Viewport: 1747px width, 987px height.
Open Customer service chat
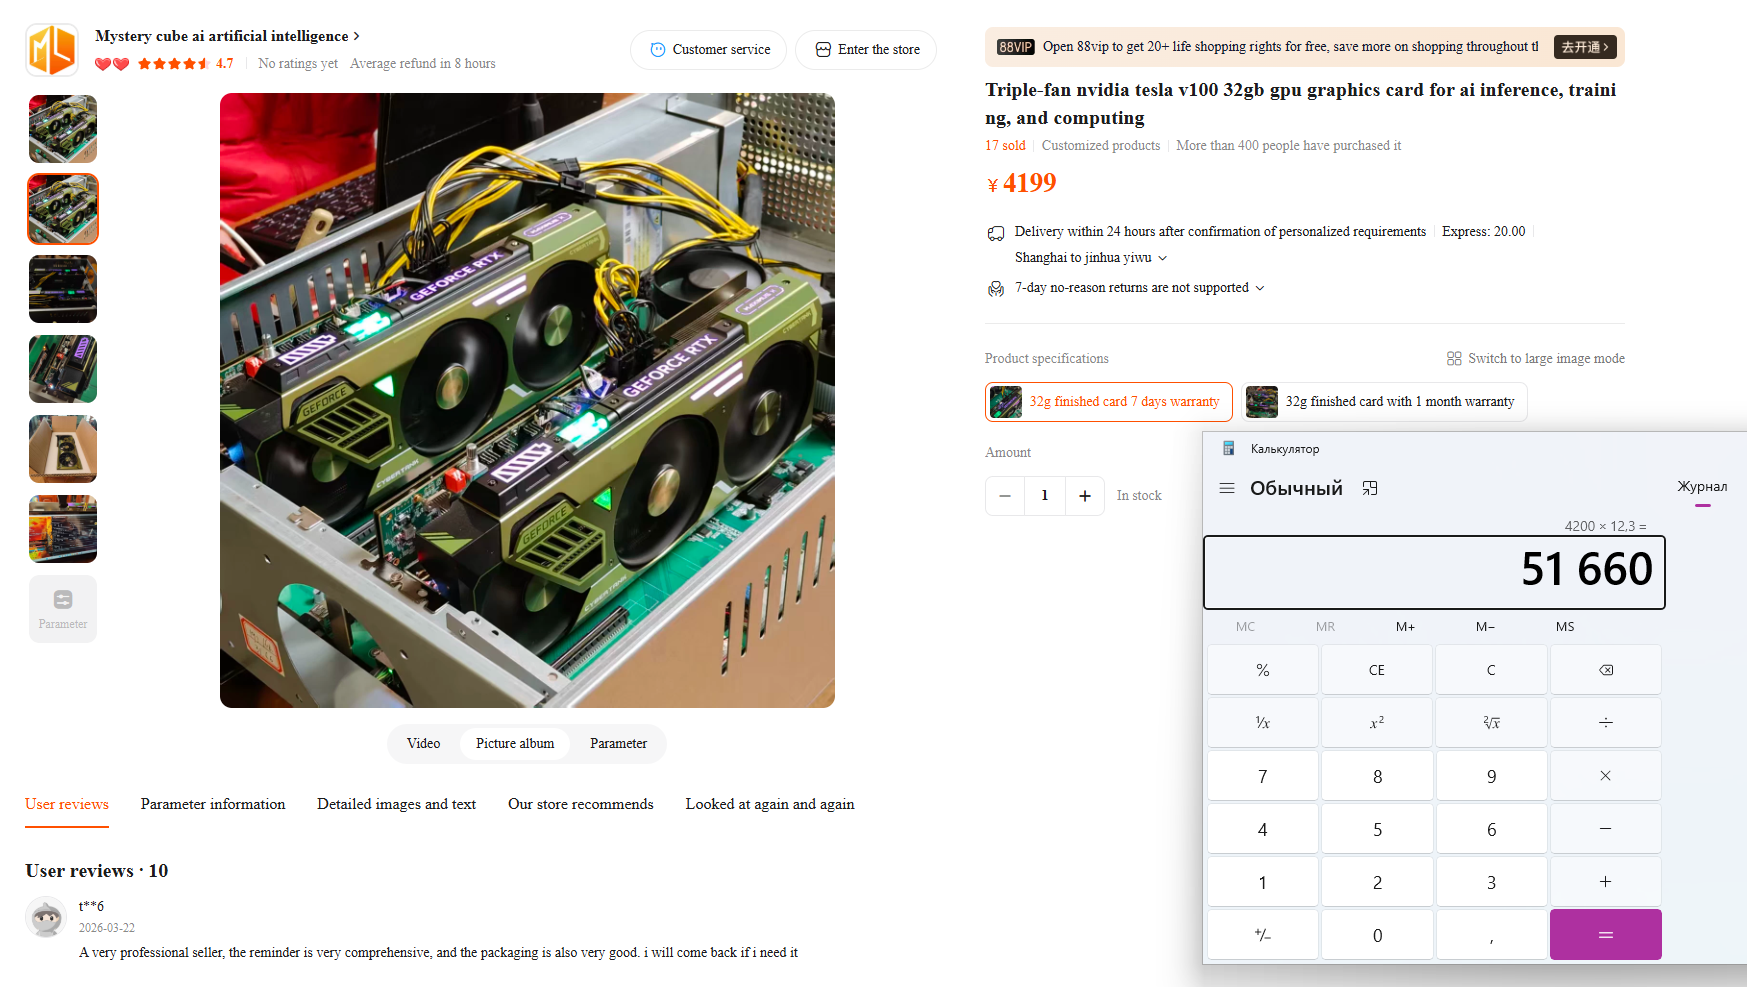pos(709,50)
